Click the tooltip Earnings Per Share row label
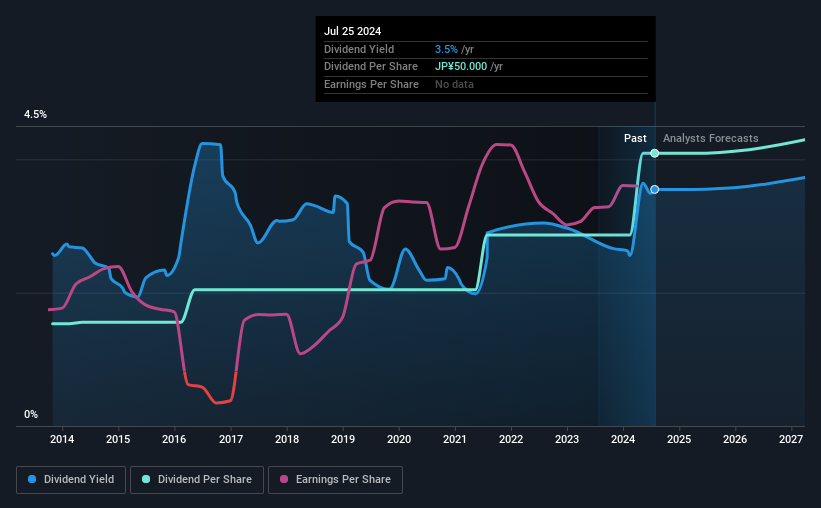The image size is (821, 508). pyautogui.click(x=371, y=84)
